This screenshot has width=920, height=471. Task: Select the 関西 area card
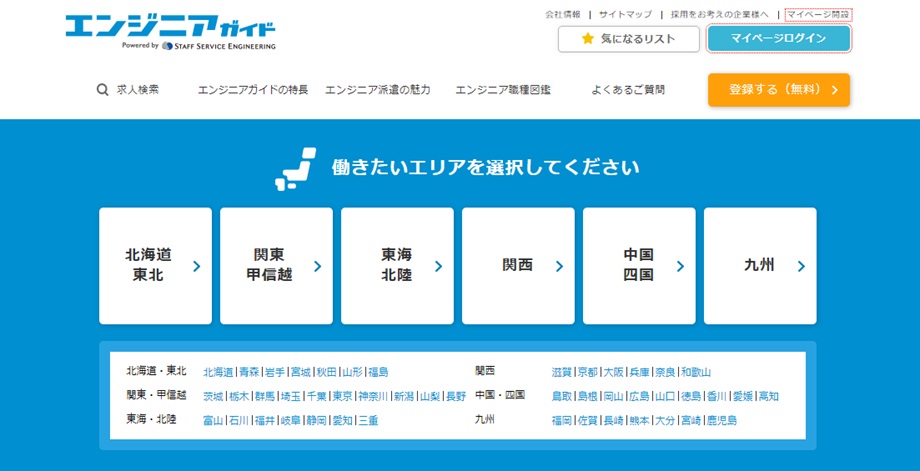(x=518, y=266)
